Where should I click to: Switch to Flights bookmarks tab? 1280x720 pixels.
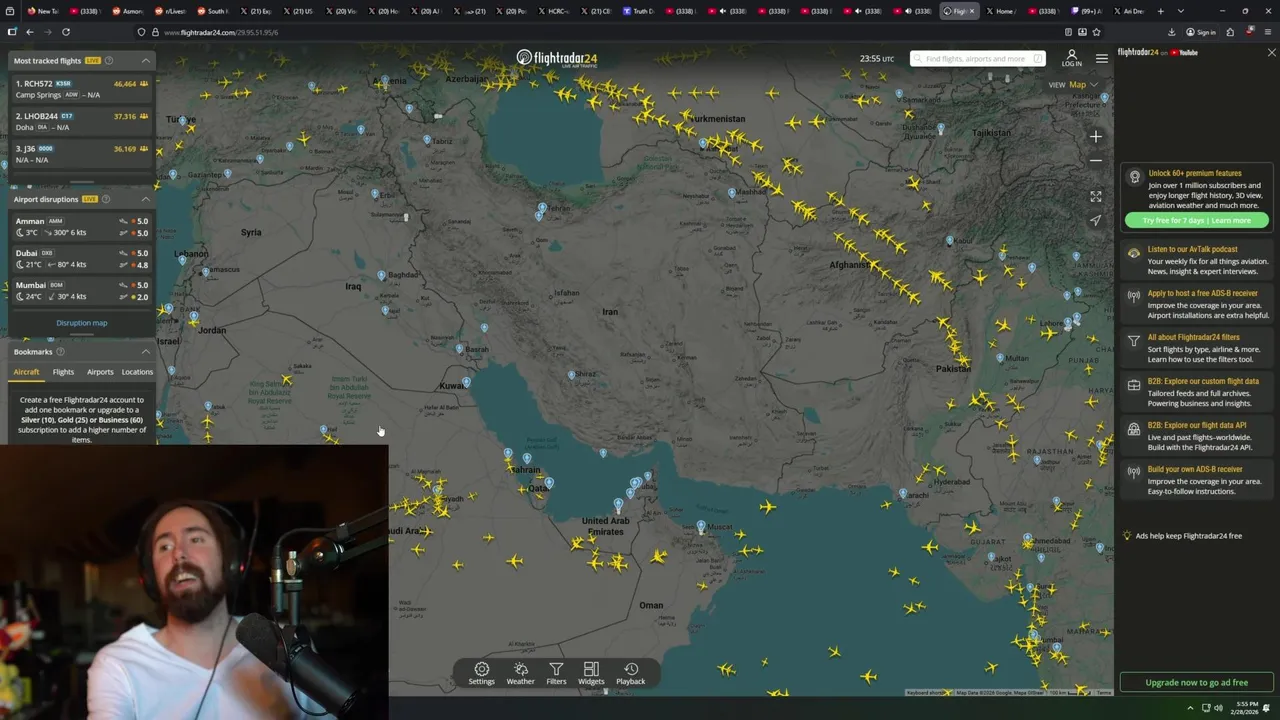tap(63, 372)
